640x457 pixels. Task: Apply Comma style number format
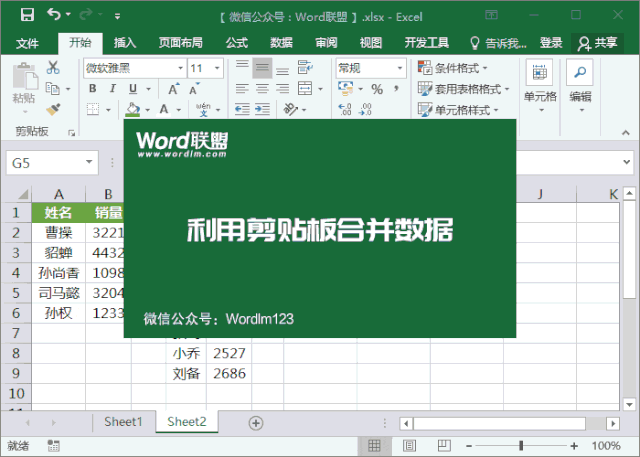(396, 89)
